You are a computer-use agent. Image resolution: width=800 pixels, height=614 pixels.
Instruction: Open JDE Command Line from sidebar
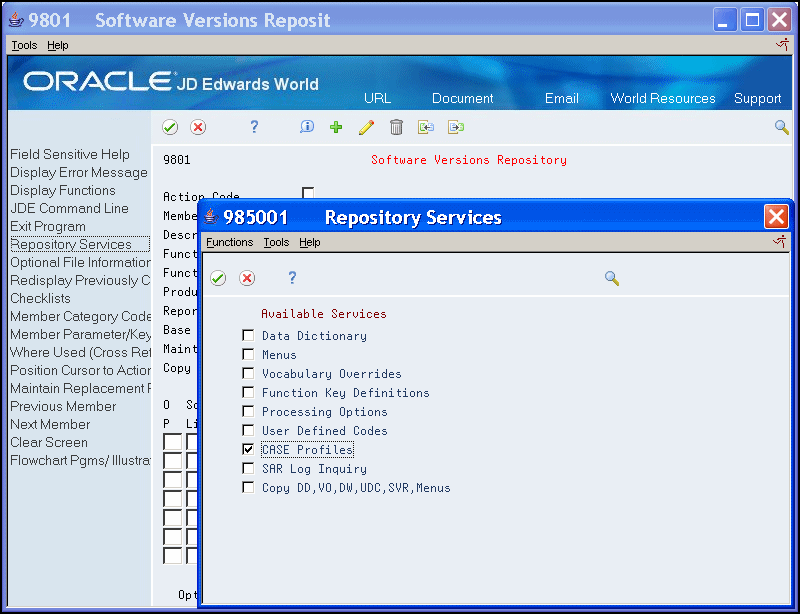click(x=69, y=208)
